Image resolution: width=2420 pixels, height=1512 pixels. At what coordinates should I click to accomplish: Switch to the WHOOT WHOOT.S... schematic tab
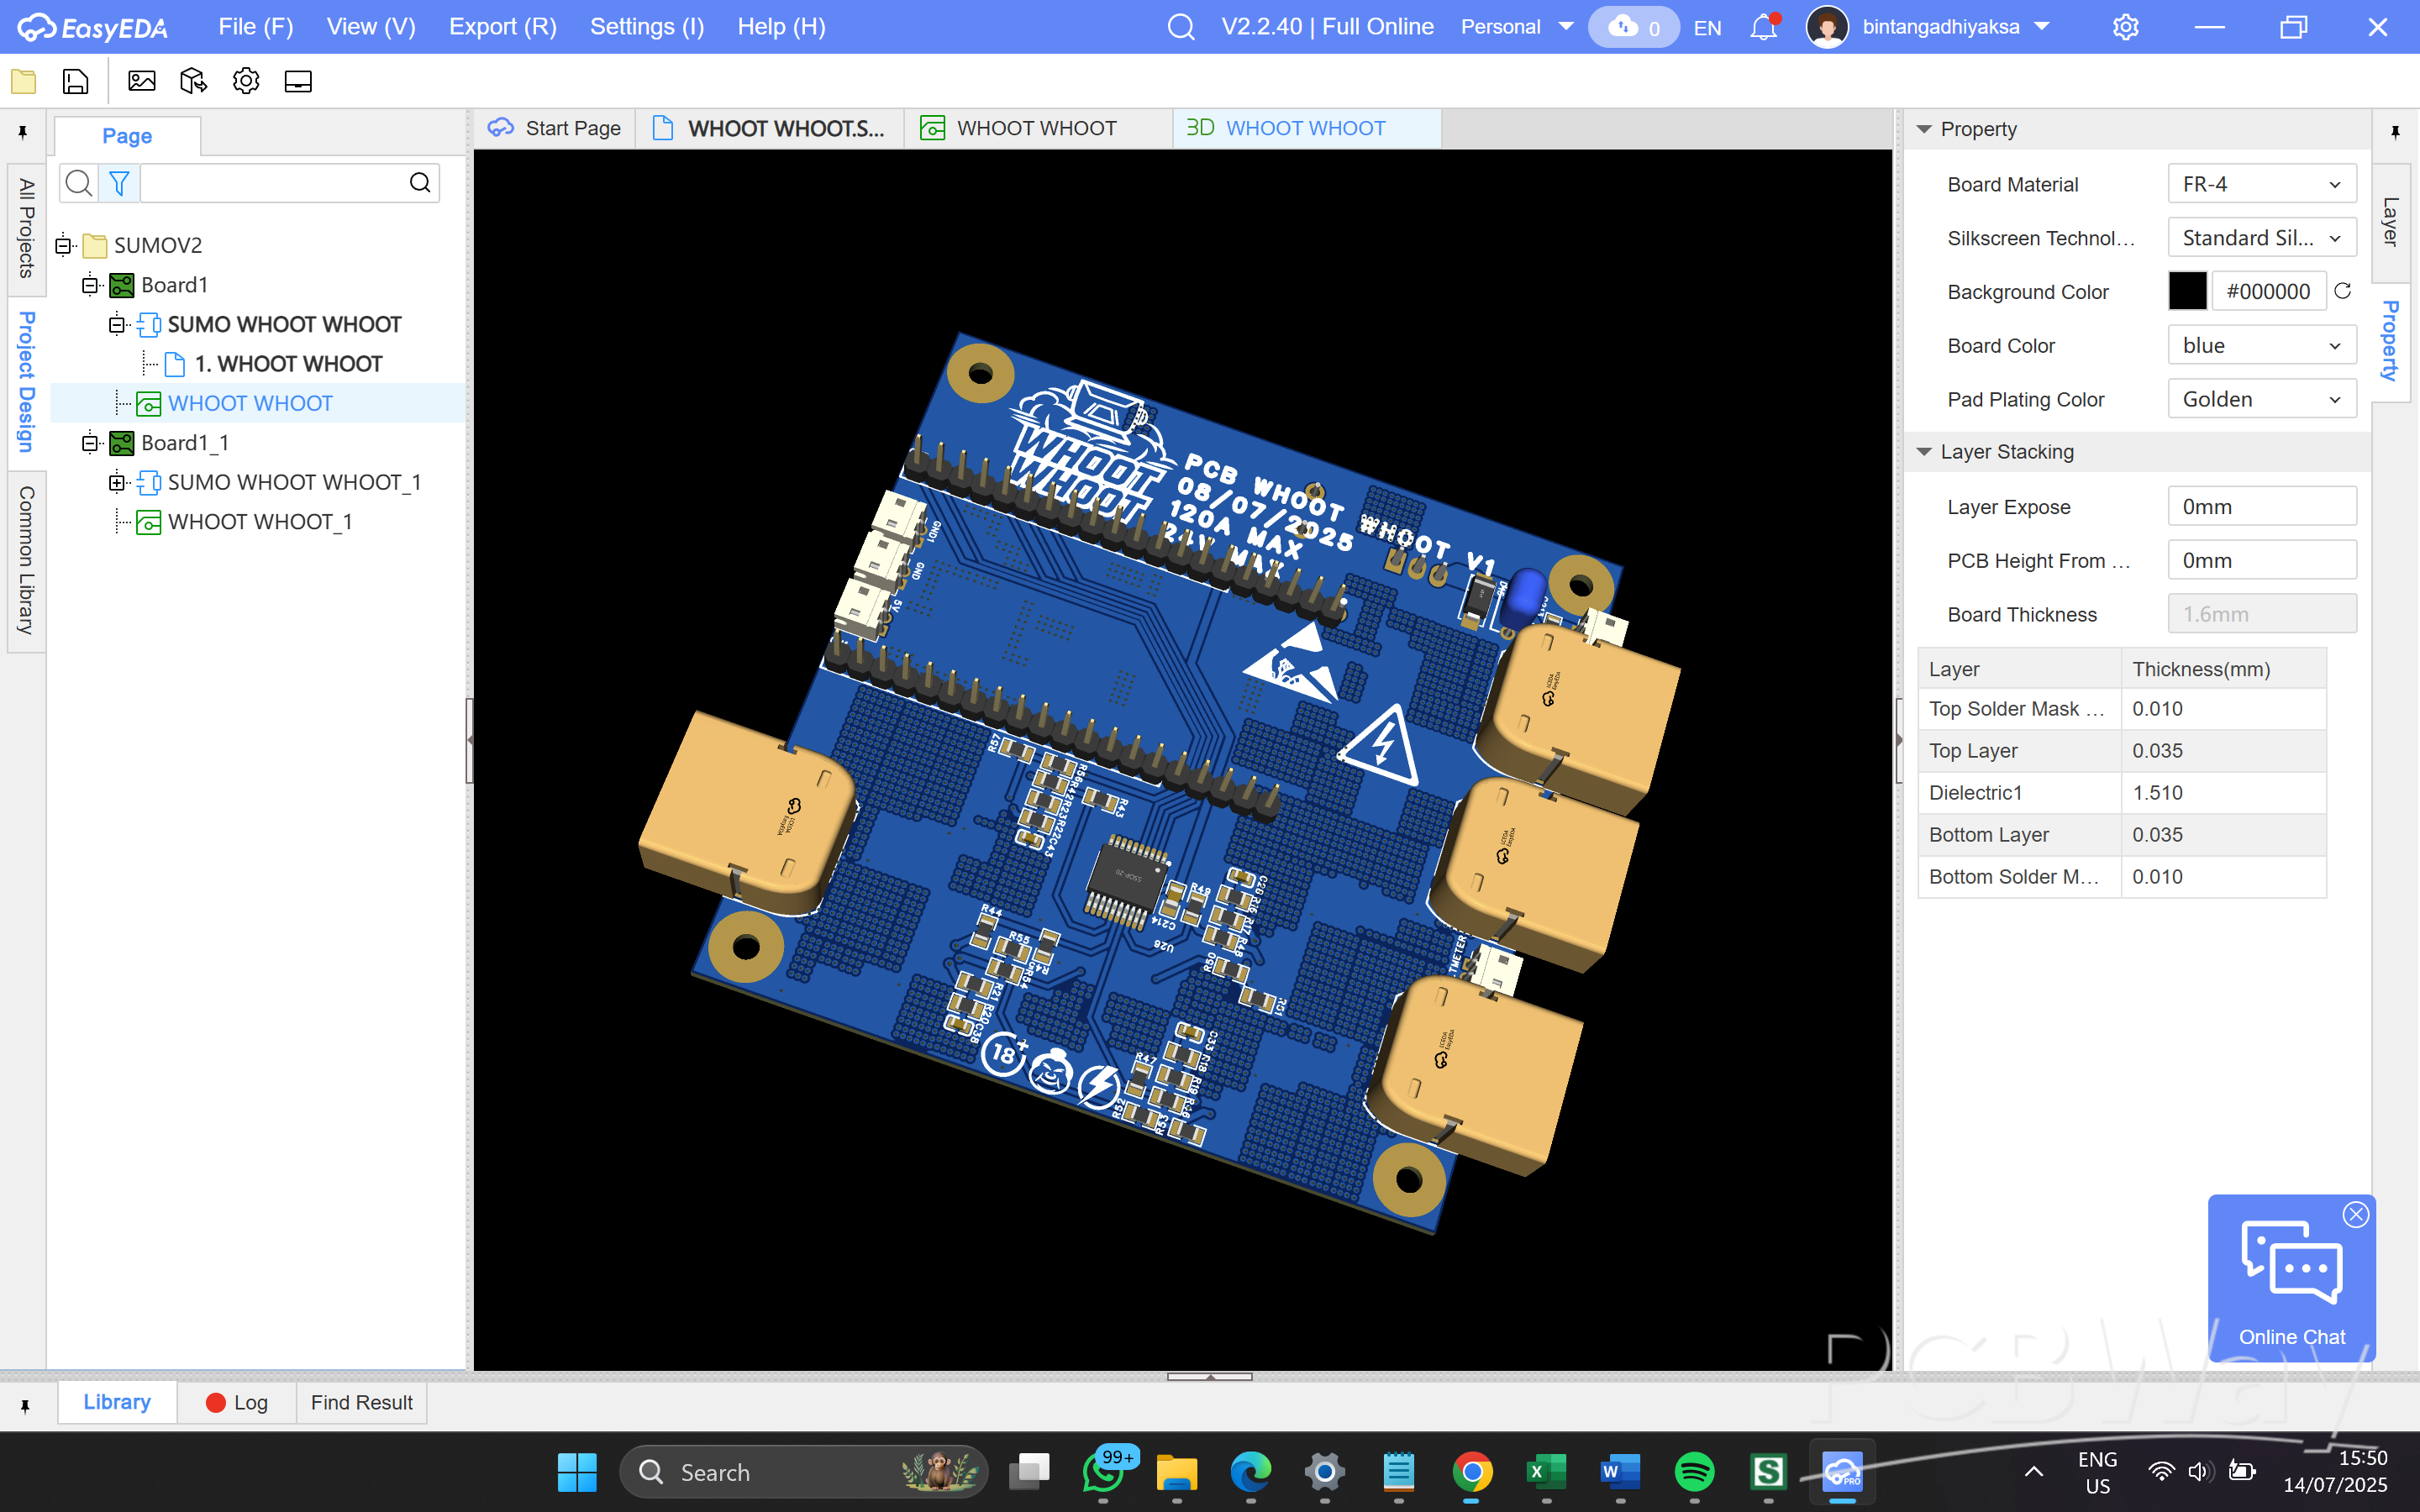pos(769,128)
